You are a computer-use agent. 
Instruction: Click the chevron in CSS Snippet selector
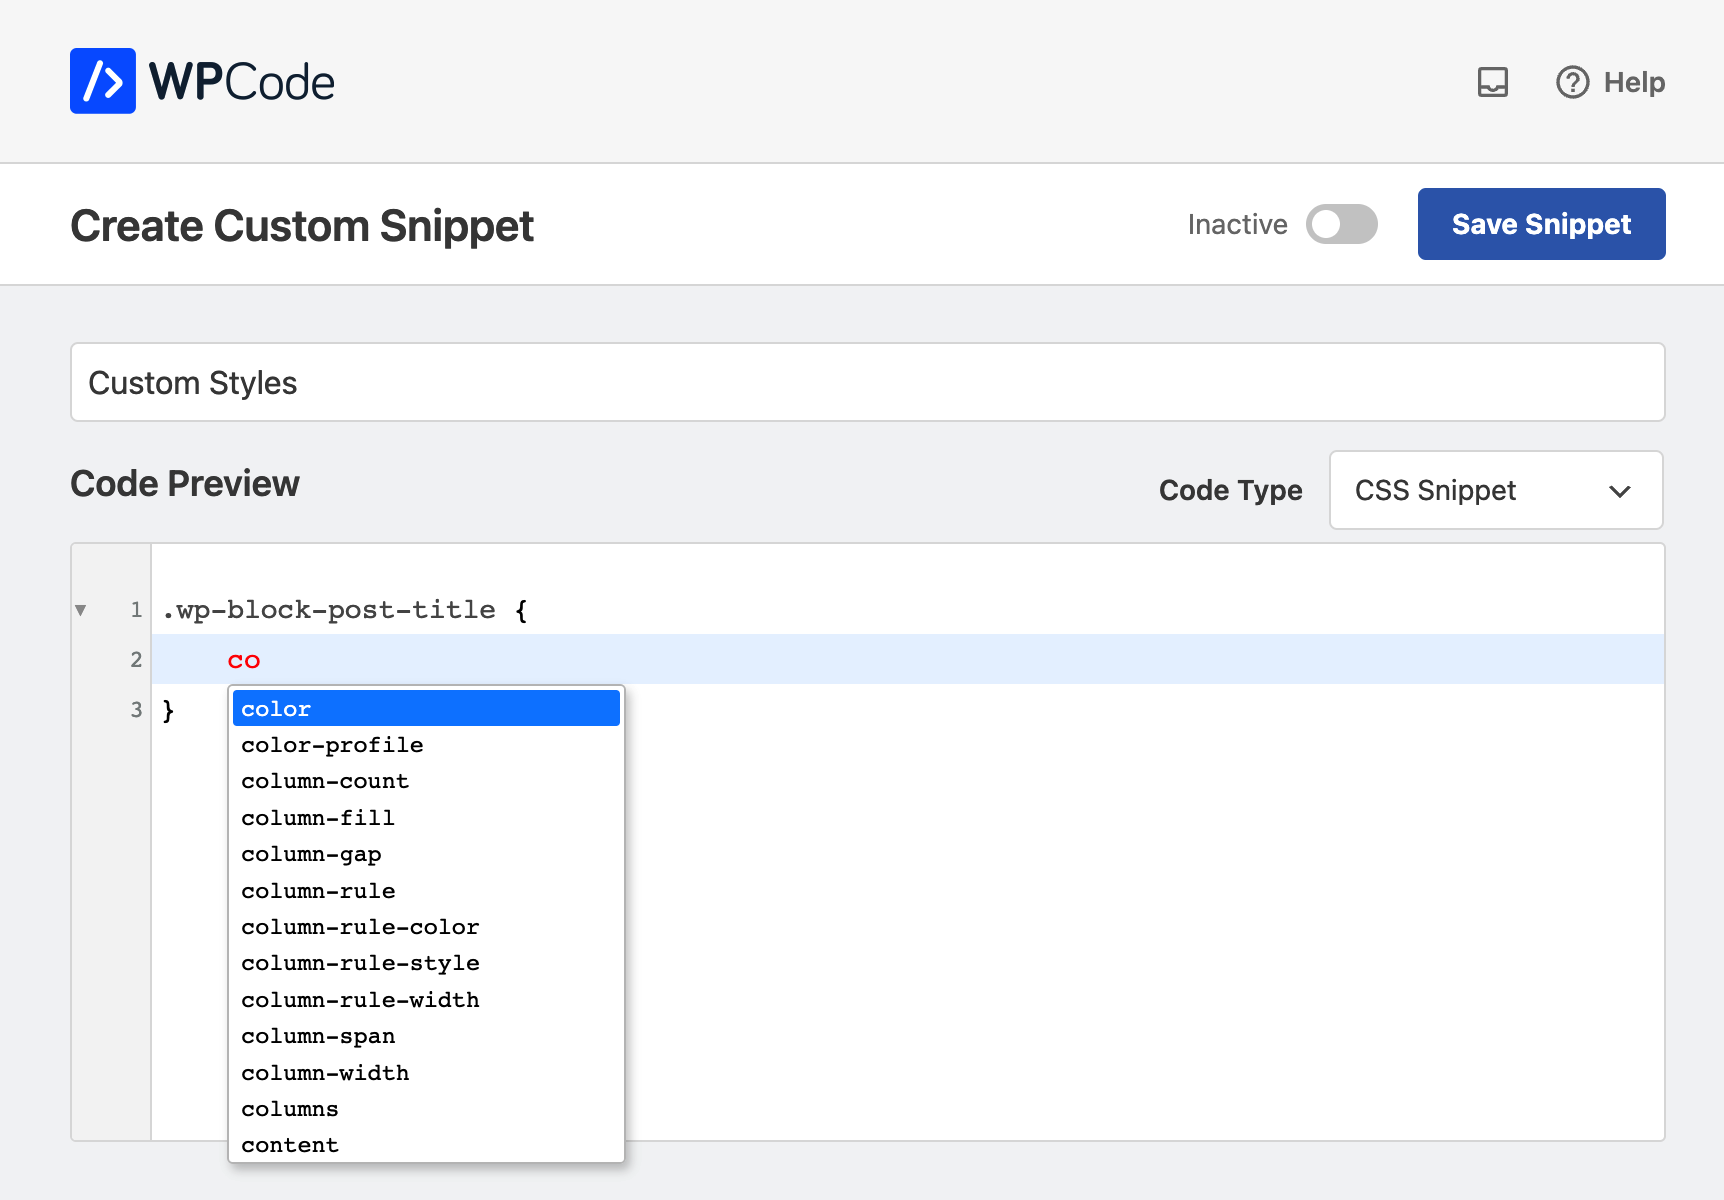tap(1619, 491)
